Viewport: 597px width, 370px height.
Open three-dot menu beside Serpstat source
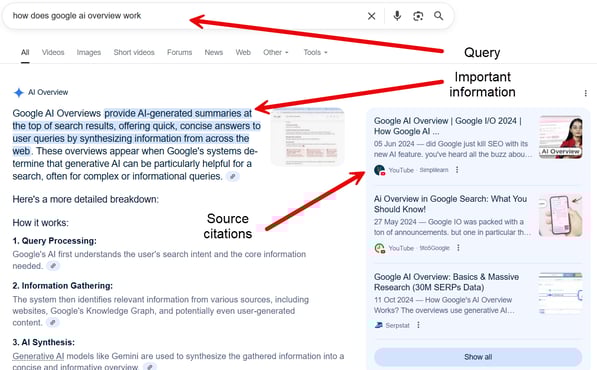tap(418, 325)
